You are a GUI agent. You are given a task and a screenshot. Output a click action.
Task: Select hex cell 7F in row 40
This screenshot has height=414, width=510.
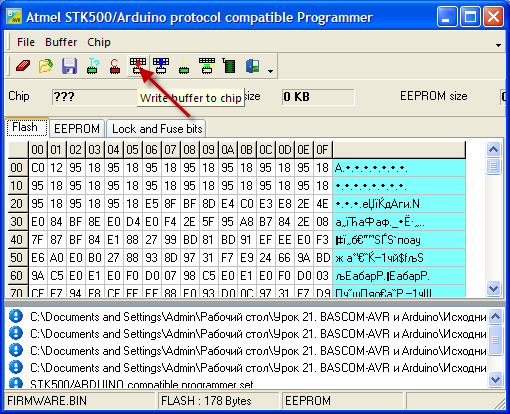38,240
